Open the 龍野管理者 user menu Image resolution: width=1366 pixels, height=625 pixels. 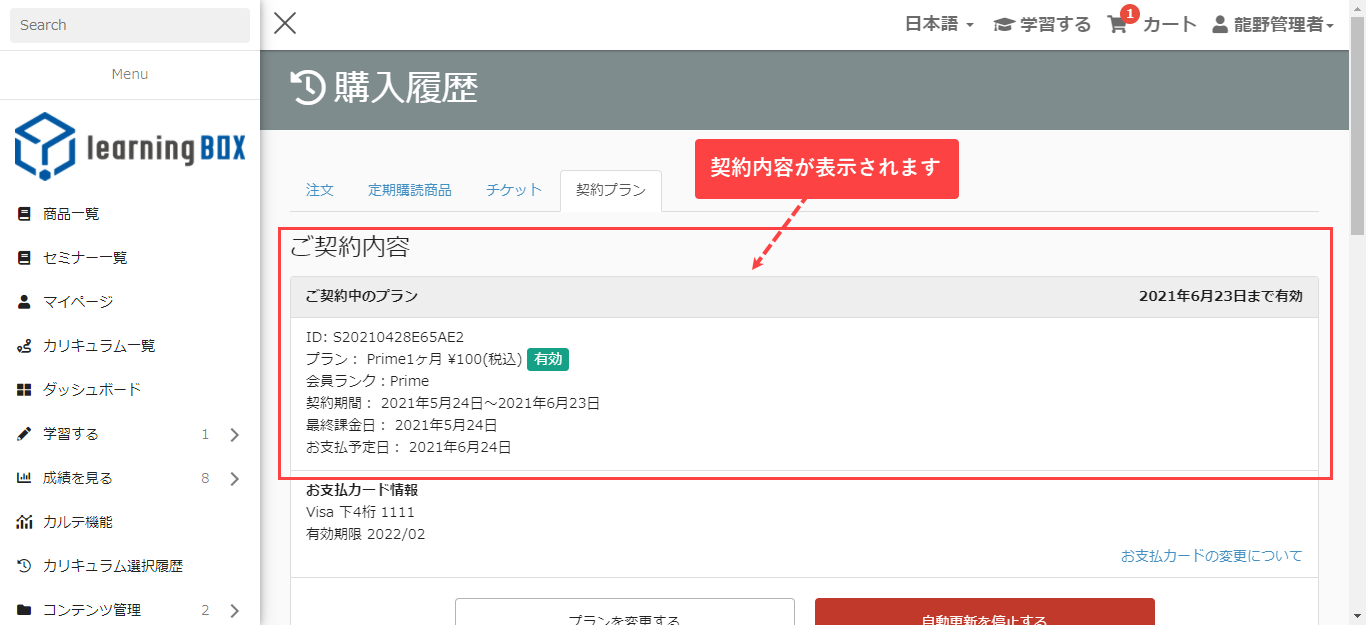pyautogui.click(x=1273, y=25)
